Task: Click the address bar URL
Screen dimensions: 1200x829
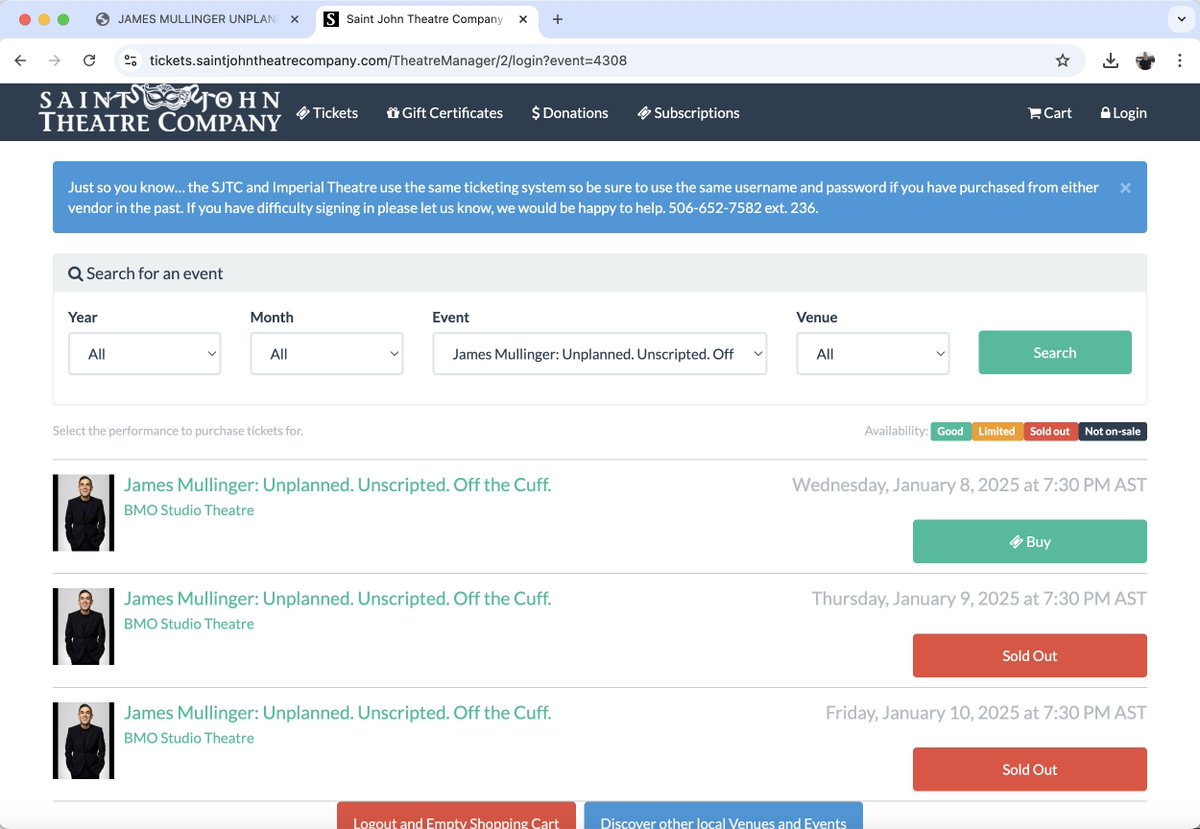Action: tap(388, 60)
